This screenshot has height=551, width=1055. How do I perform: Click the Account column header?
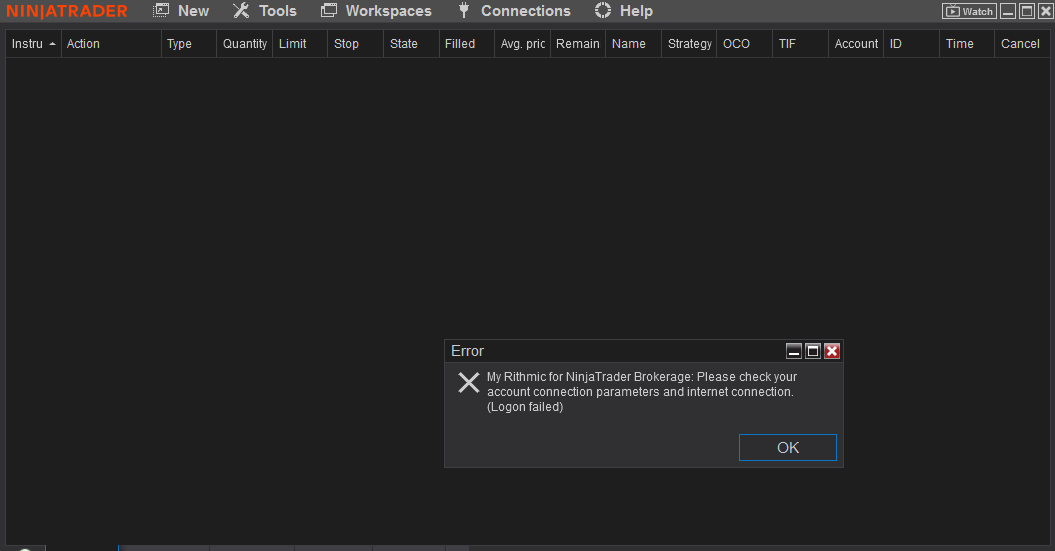856,44
